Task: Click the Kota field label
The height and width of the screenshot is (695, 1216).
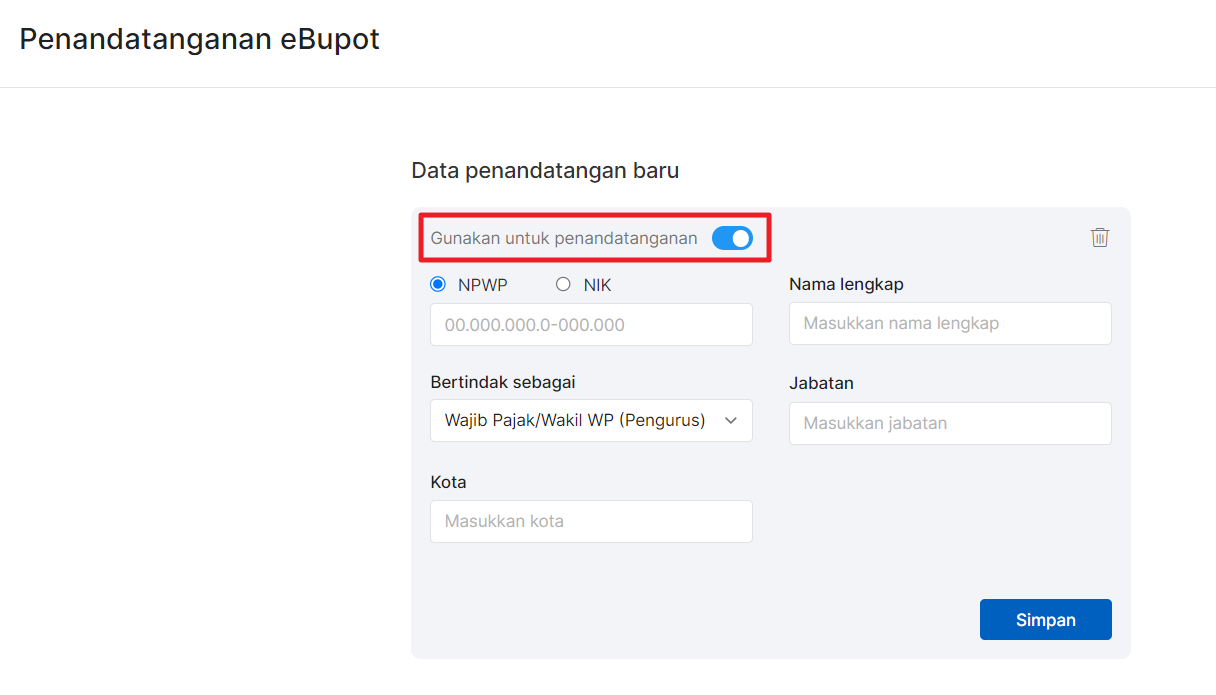Action: pyautogui.click(x=448, y=482)
